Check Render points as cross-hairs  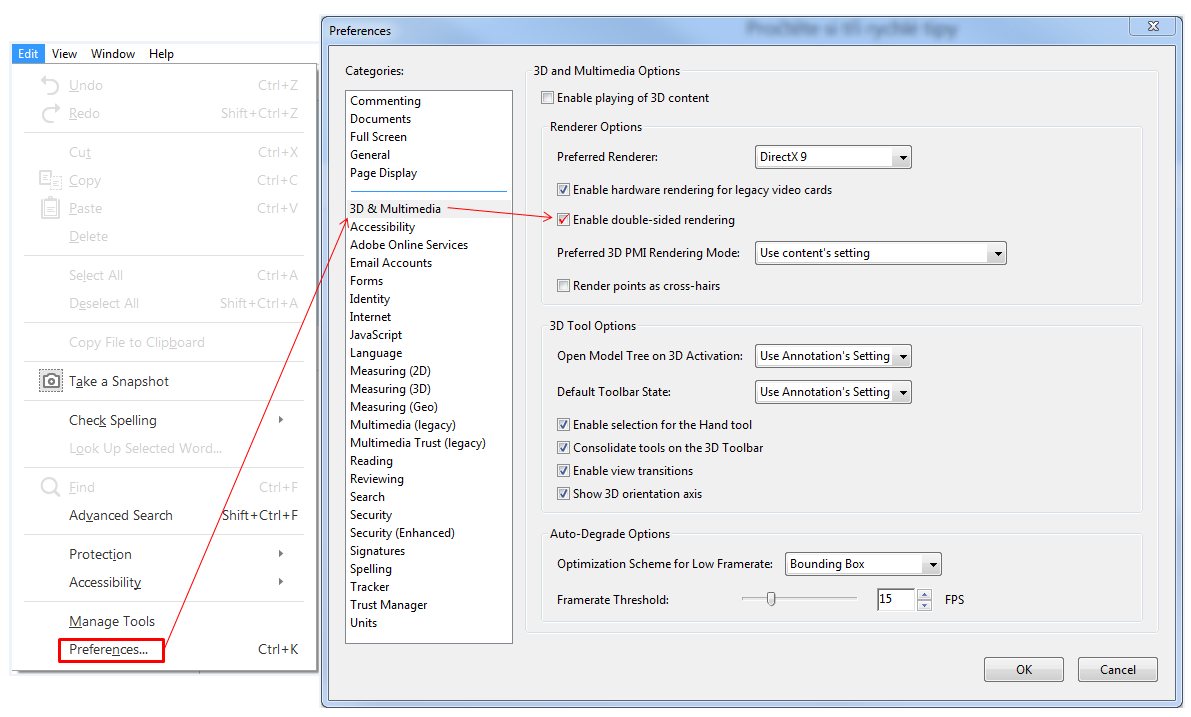coord(564,286)
